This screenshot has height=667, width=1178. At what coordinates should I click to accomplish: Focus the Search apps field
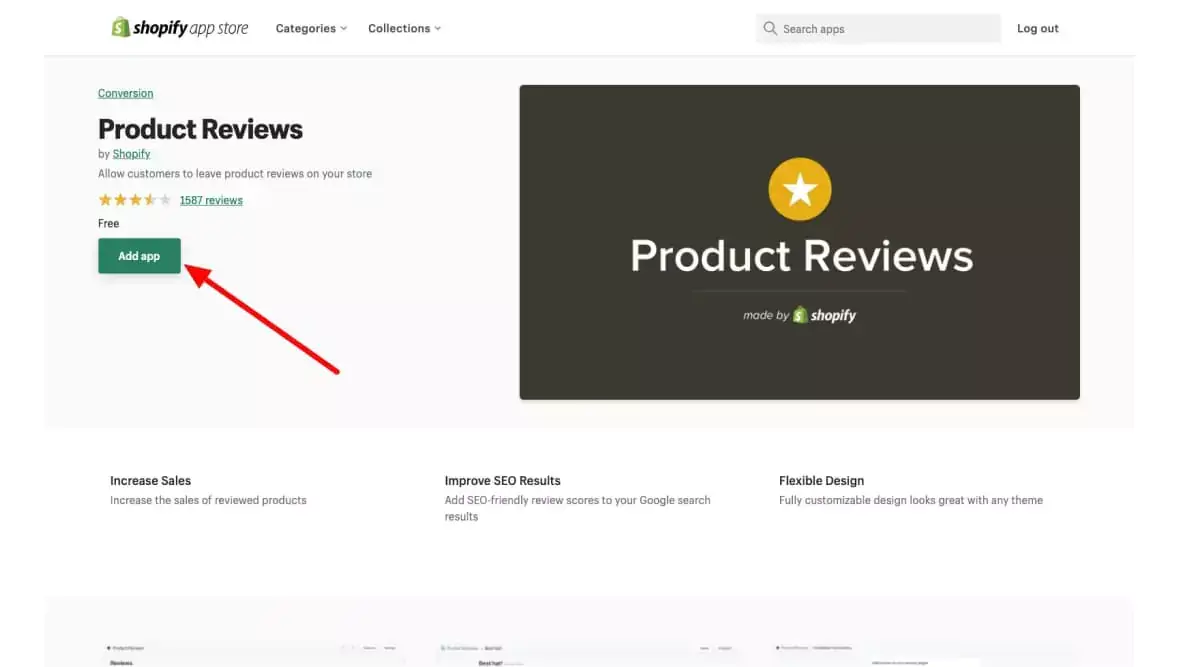(x=878, y=29)
